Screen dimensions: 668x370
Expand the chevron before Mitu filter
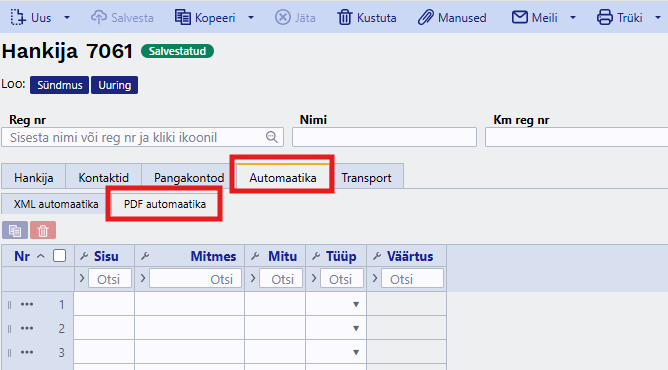(253, 278)
